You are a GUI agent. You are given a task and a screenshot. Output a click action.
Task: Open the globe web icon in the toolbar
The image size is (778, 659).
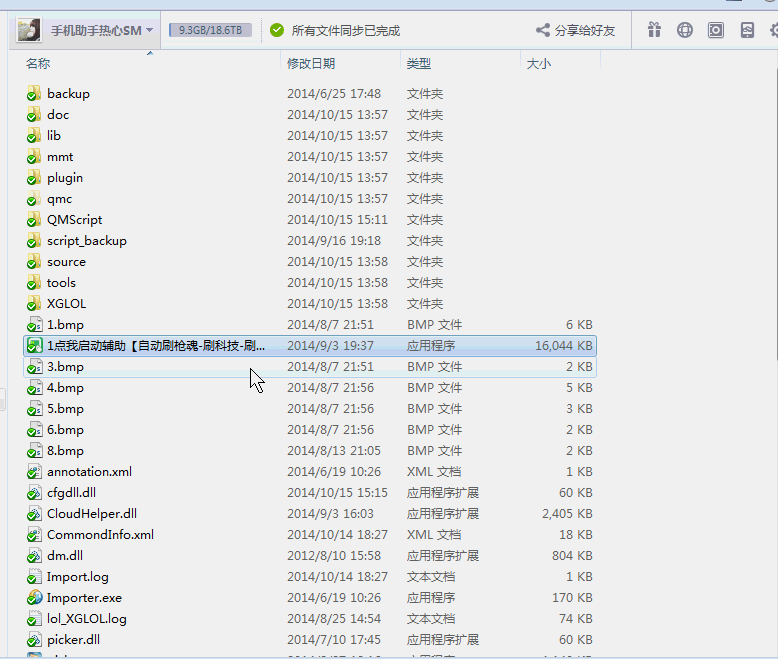click(685, 30)
